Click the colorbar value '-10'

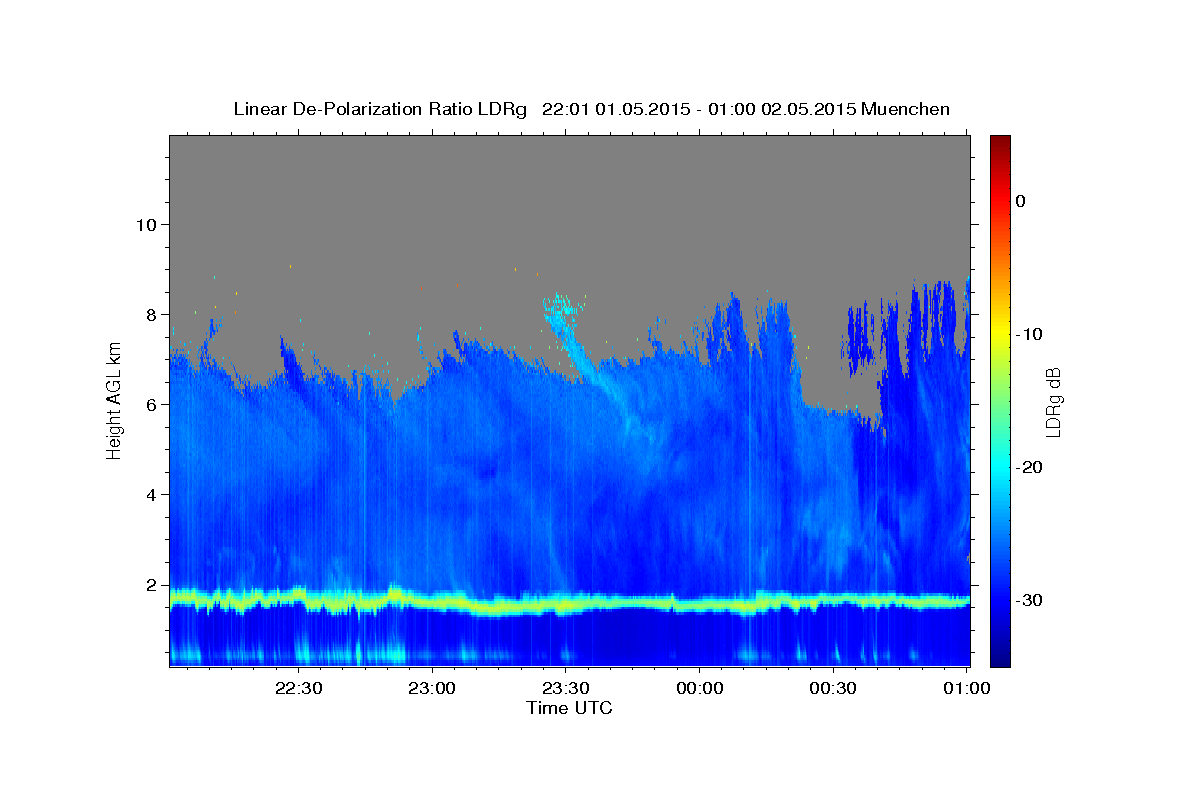(1030, 334)
